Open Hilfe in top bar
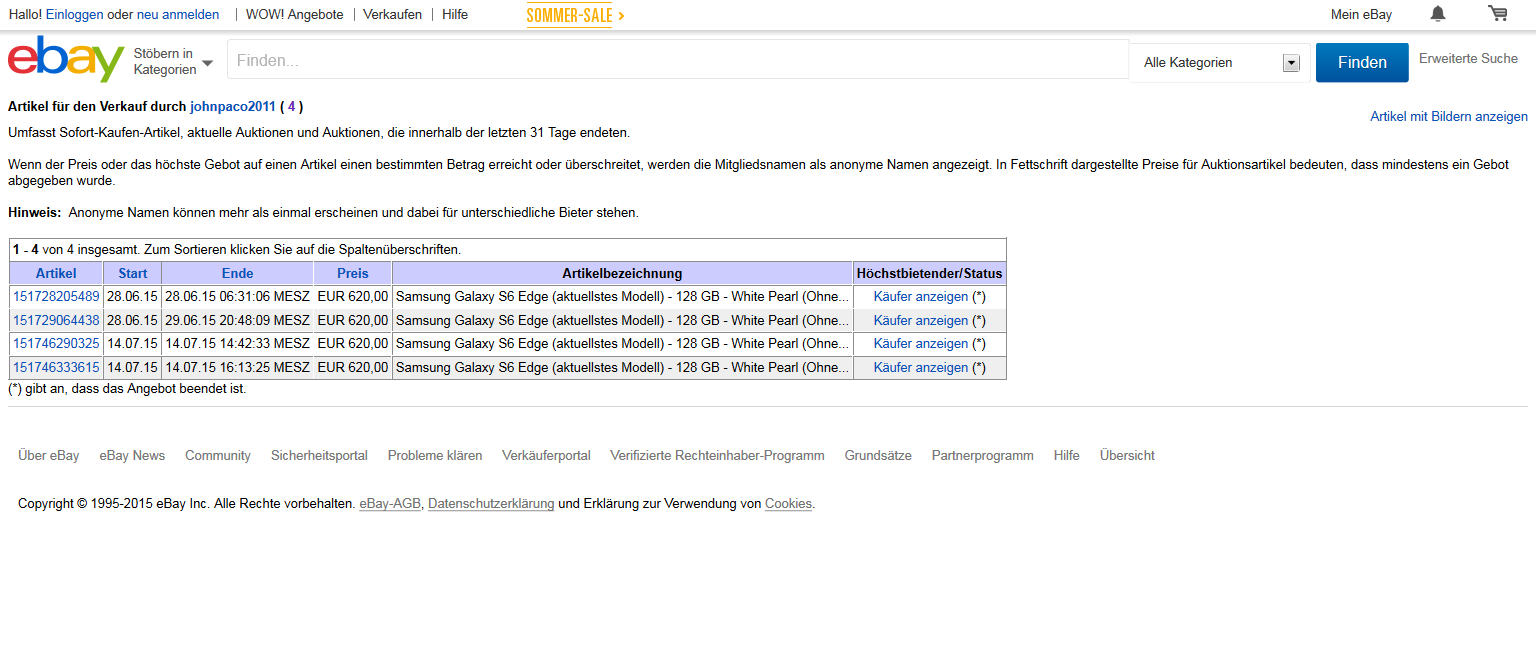Screen dimensions: 1536x670 tap(455, 15)
